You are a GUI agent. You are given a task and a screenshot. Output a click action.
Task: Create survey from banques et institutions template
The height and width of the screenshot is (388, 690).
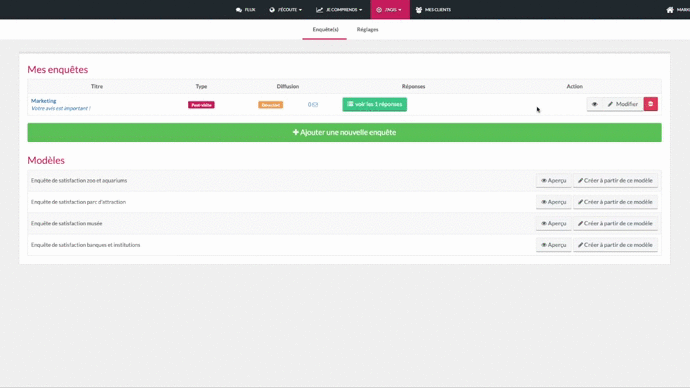pyautogui.click(x=615, y=245)
